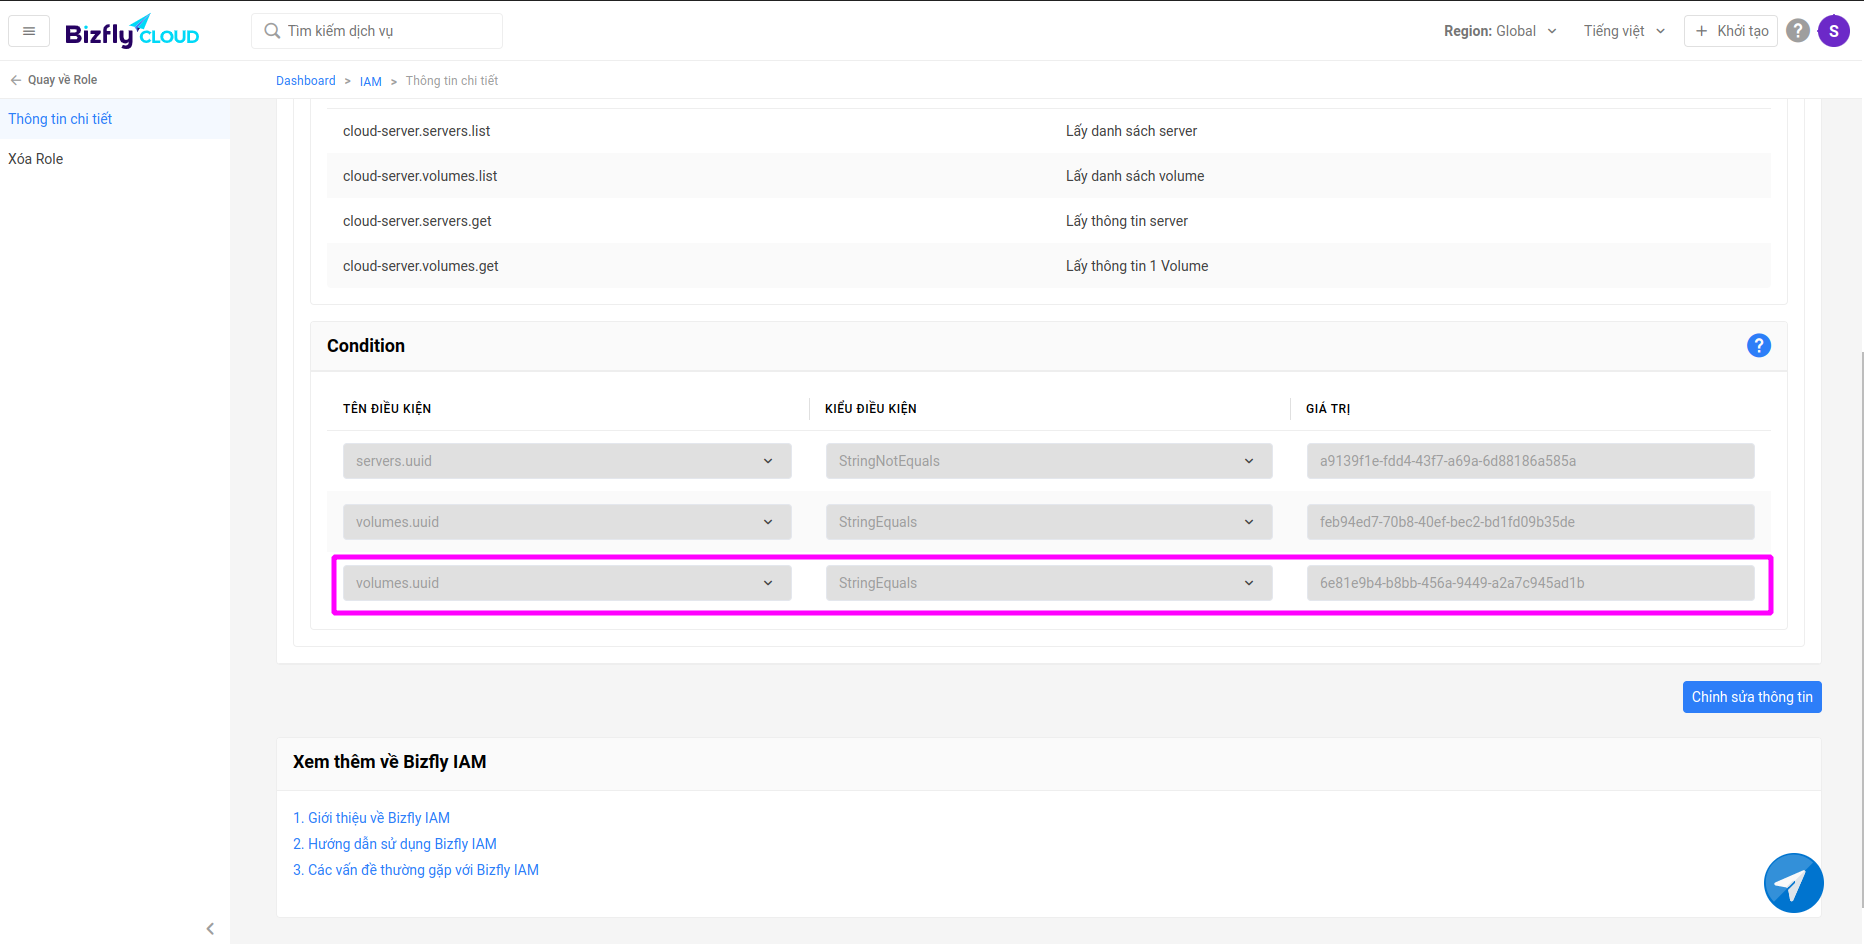Open the servers.uuid condition name dropdown
Image resolution: width=1864 pixels, height=944 pixels.
566,461
